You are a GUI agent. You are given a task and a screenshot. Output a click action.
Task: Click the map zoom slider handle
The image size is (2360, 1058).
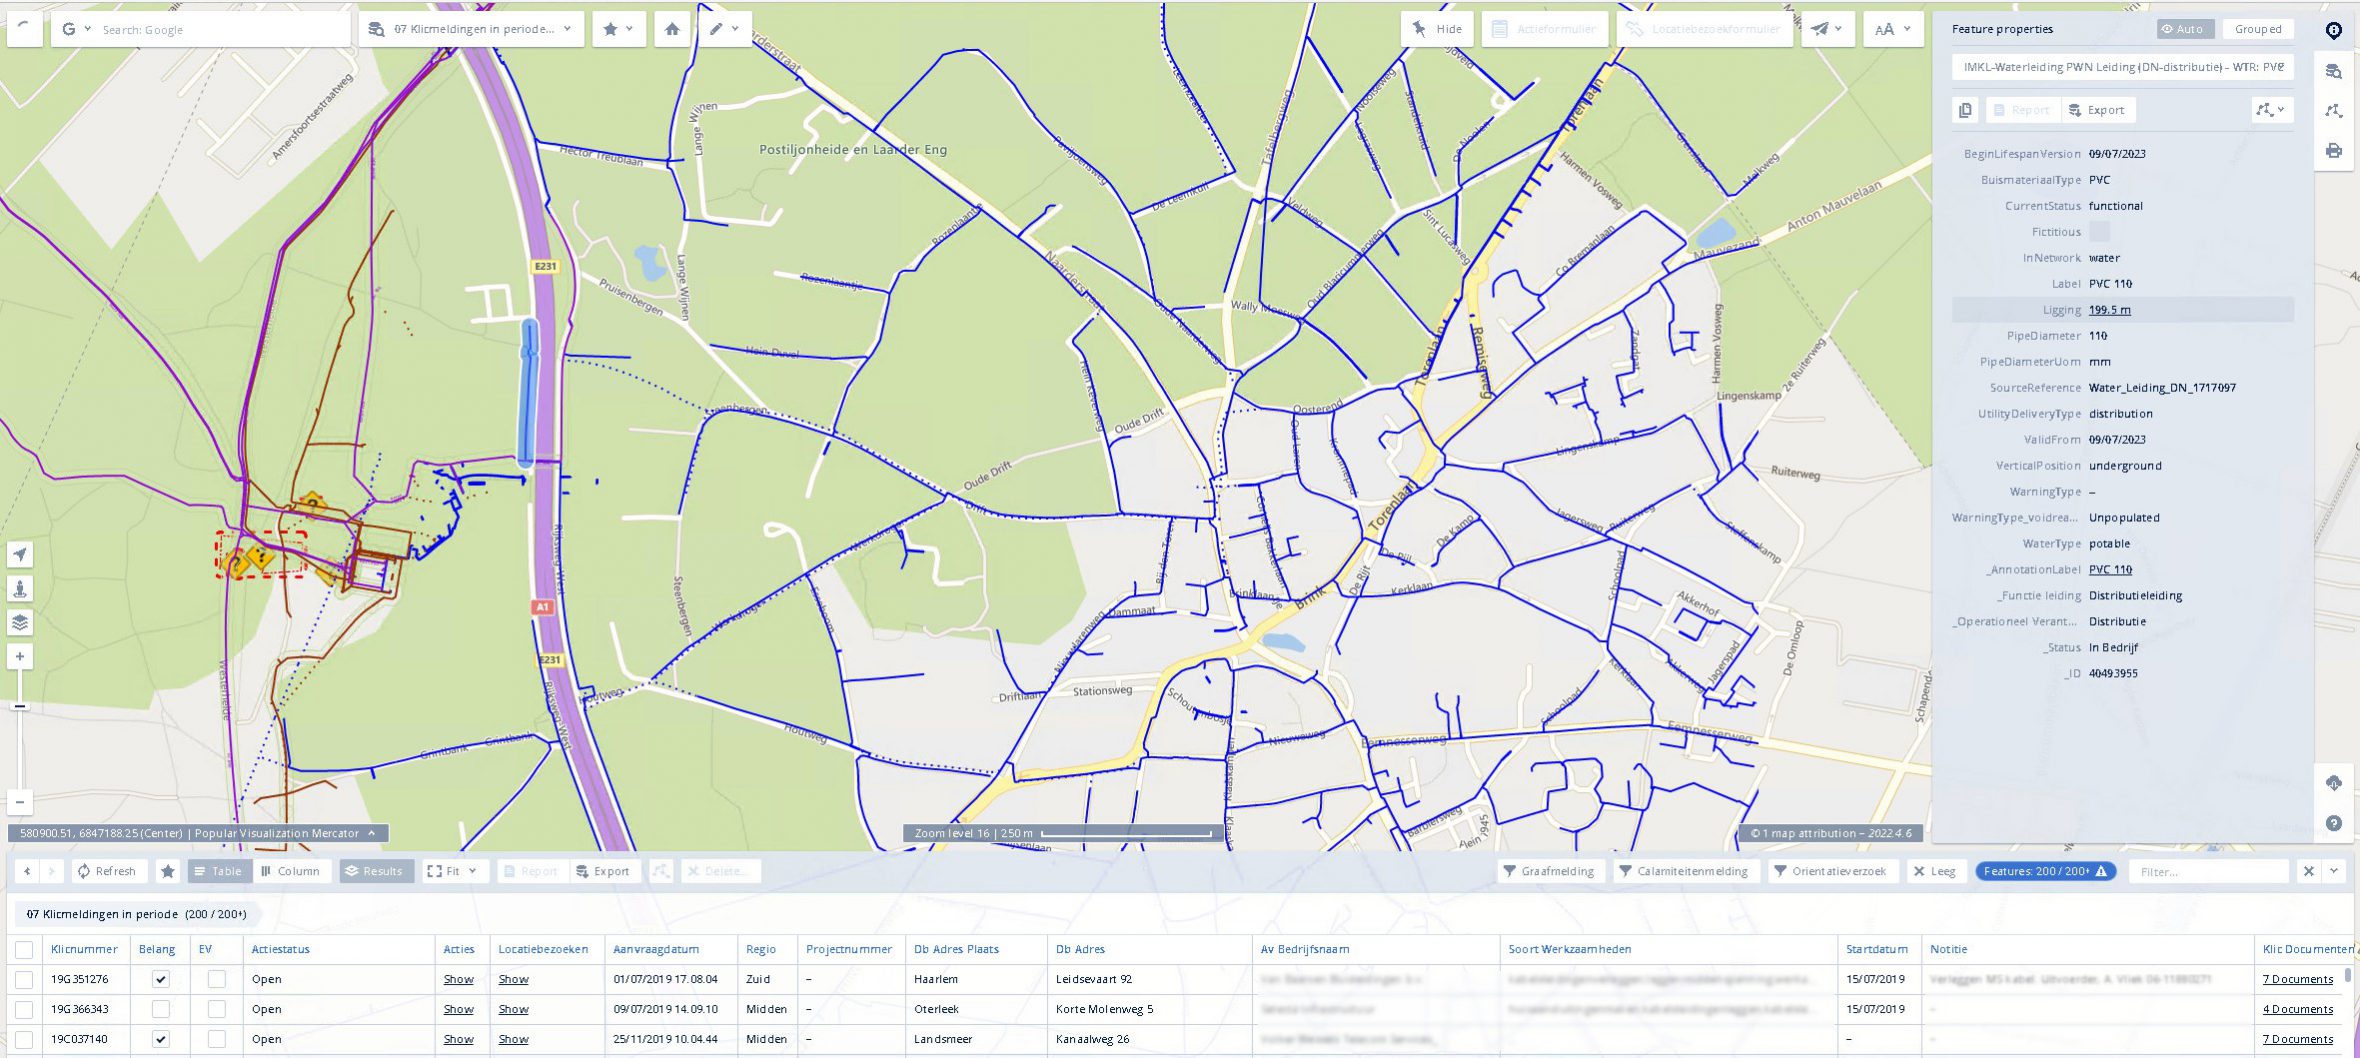coord(20,706)
